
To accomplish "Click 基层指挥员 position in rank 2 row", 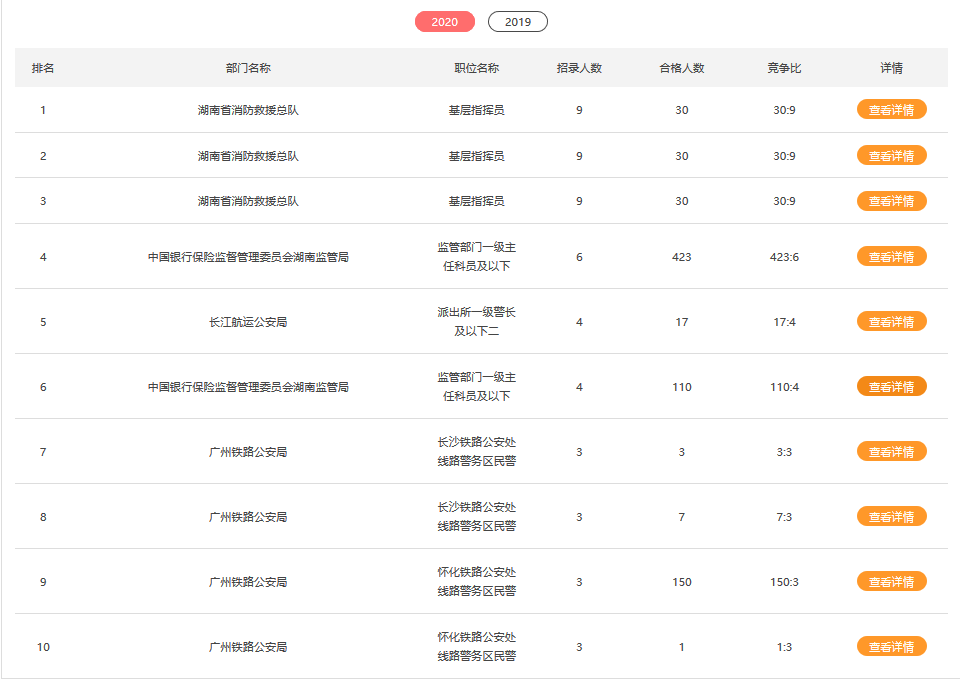I will coord(476,156).
